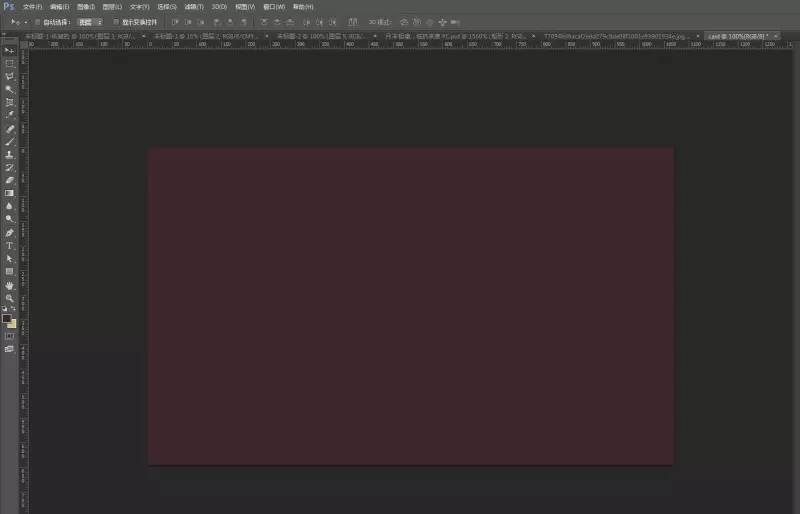Select the Rectangle shape tool
Screen dimensions: 800x514
coord(9,272)
